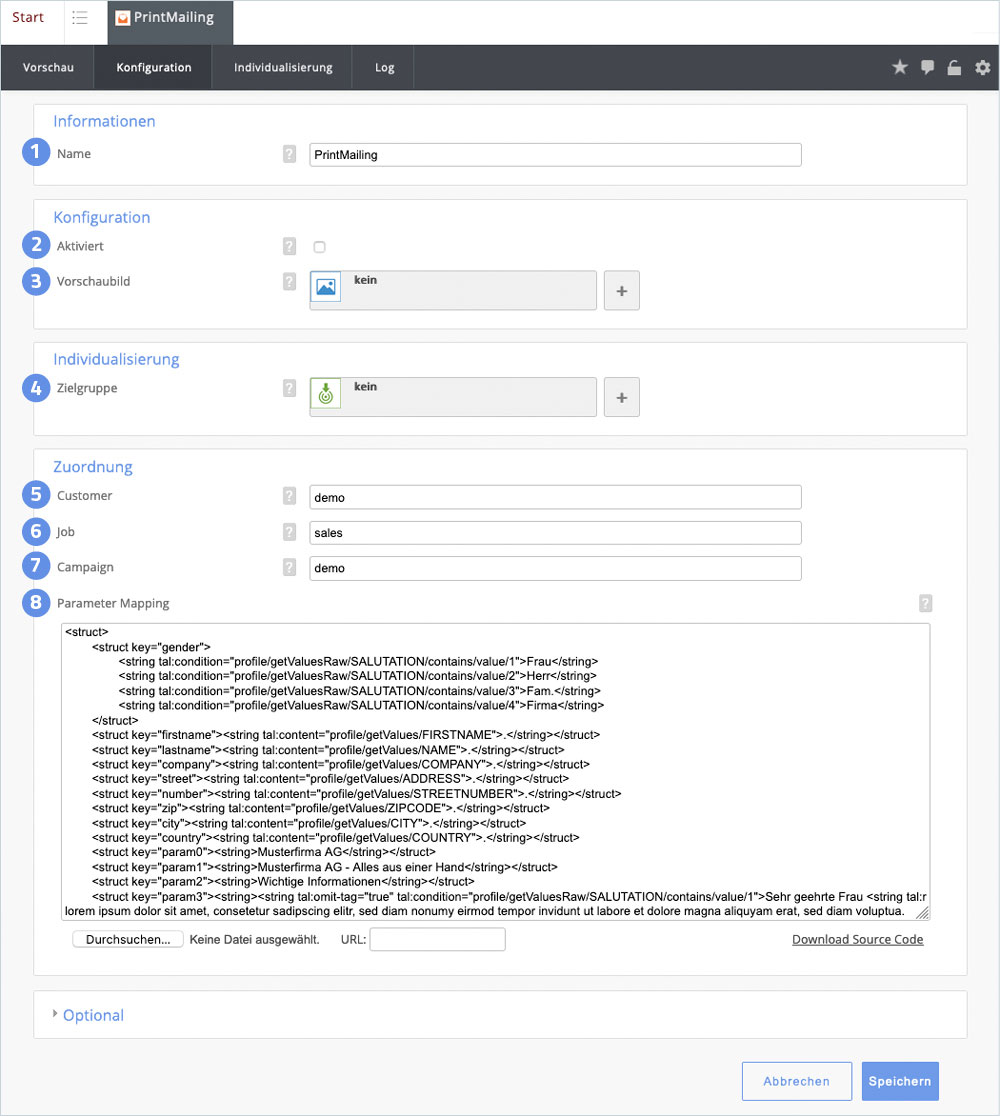The width and height of the screenshot is (1000, 1116).
Task: Switch to the Vorschau tab
Action: tap(48, 68)
